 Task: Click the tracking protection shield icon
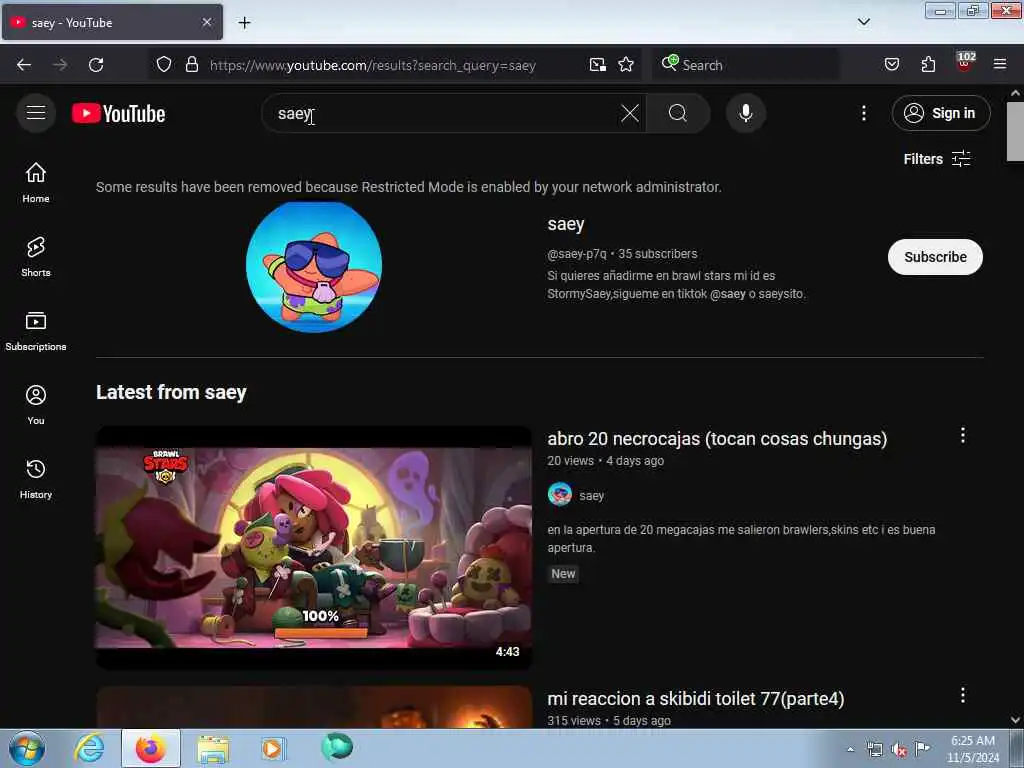tap(164, 64)
